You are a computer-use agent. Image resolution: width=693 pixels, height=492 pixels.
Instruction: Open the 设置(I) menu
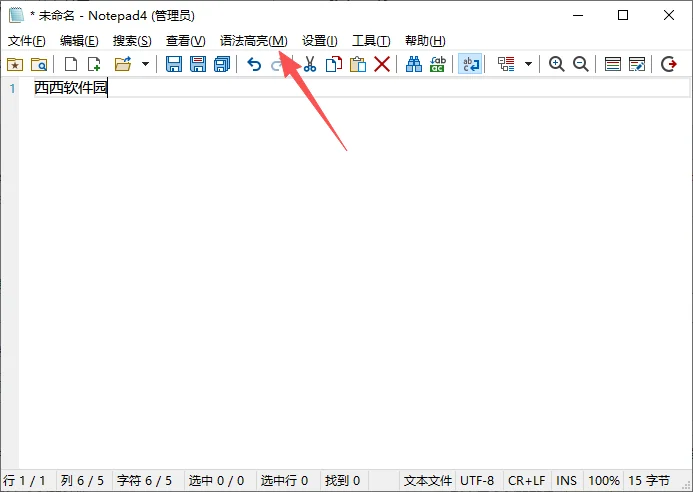click(320, 41)
